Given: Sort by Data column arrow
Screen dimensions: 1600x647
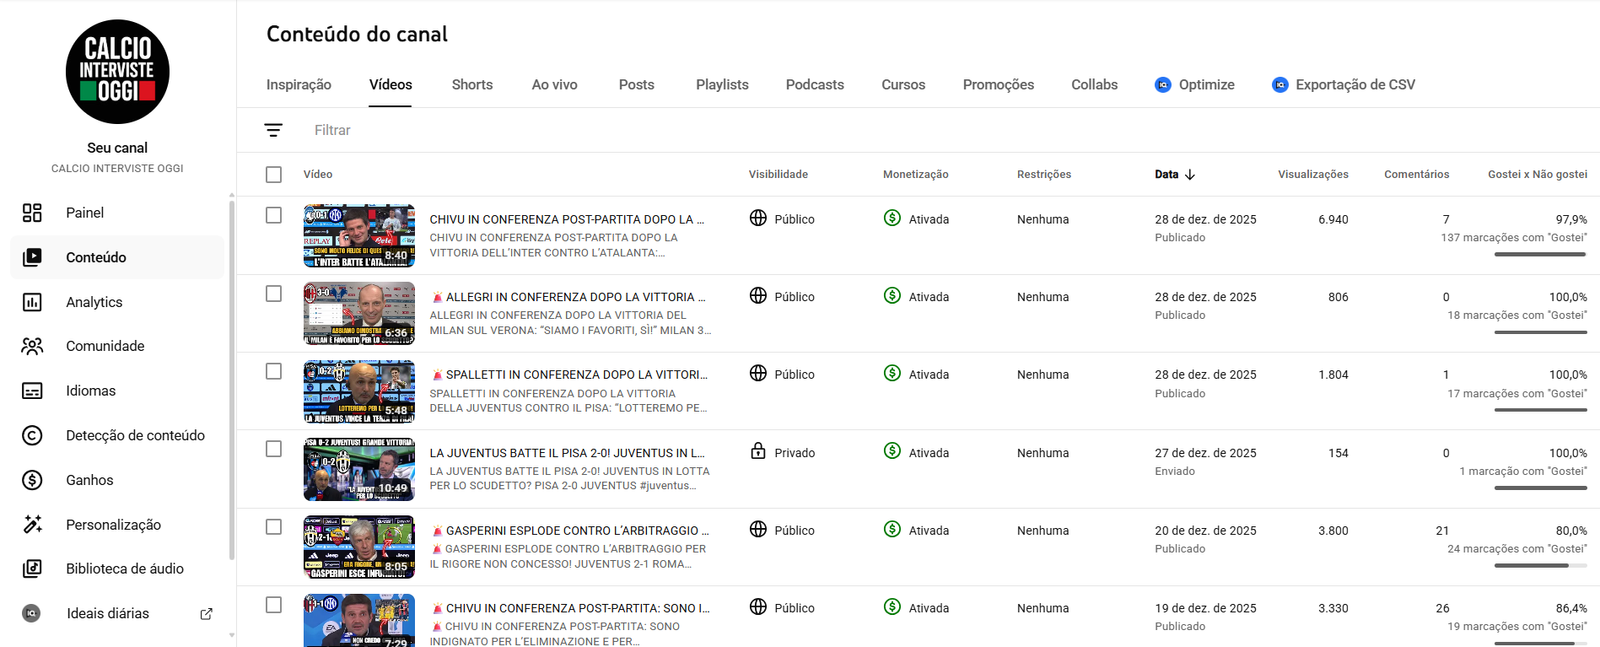Looking at the screenshot, I should [x=1190, y=174].
